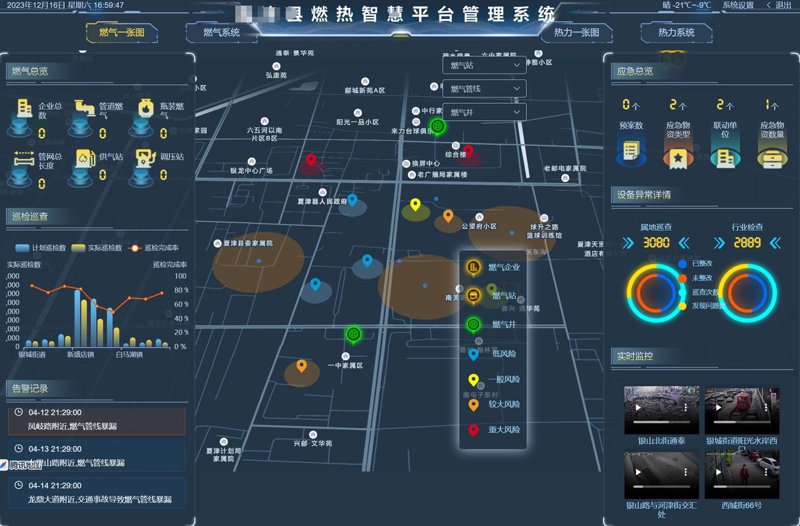Toggle 低风险 in the map legend
The width and height of the screenshot is (800, 526).
[493, 354]
